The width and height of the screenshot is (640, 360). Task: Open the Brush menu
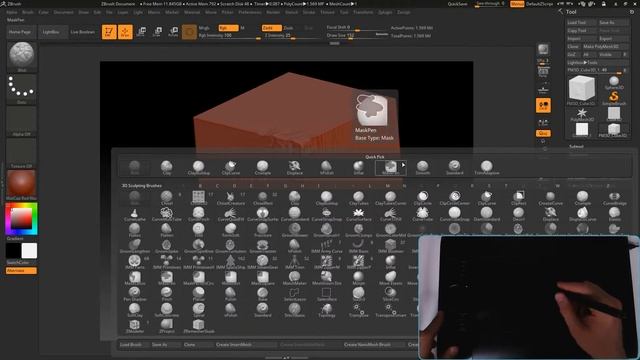pos(28,12)
